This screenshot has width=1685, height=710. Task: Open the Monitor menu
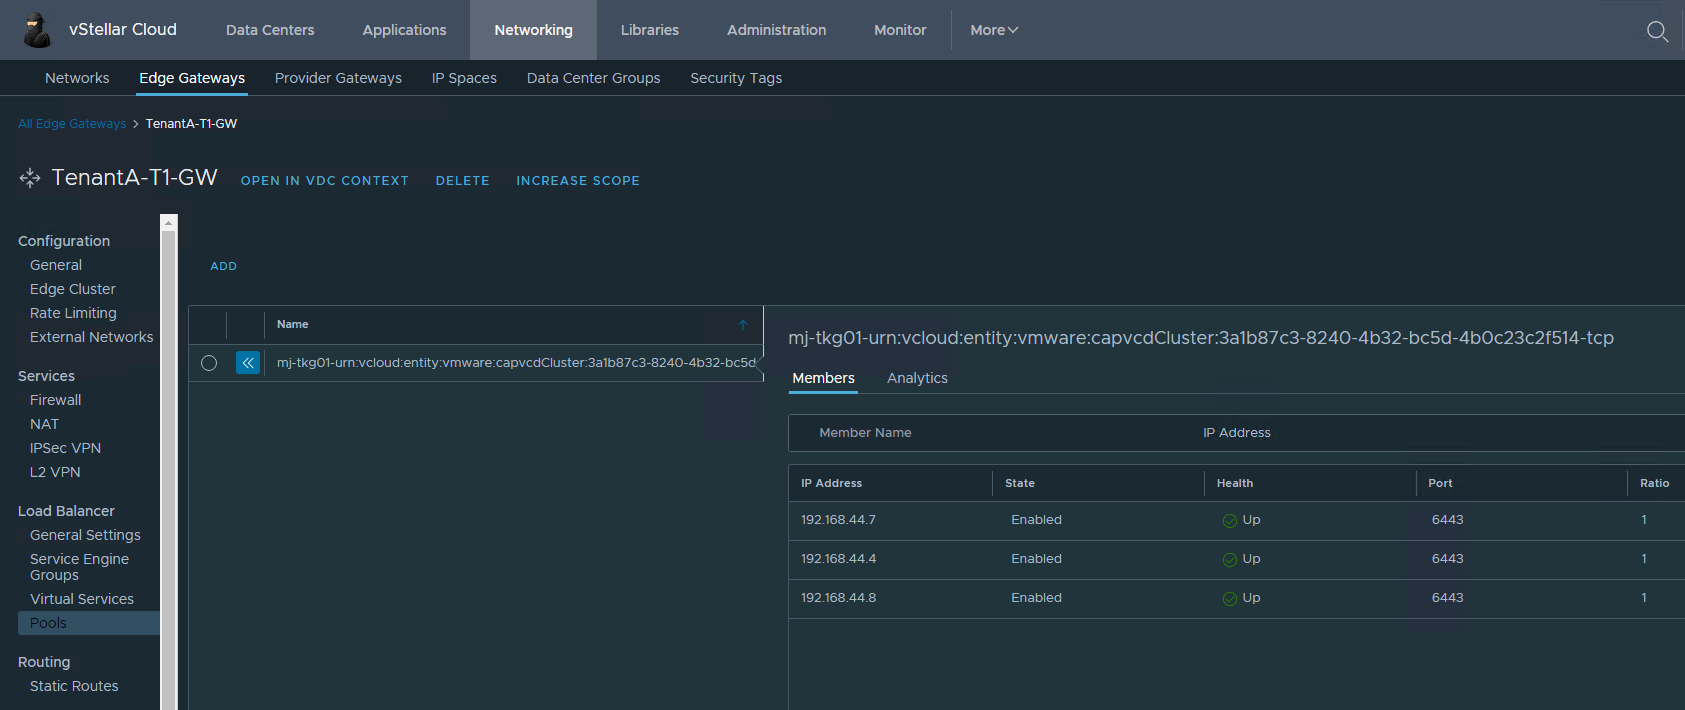[x=900, y=30]
